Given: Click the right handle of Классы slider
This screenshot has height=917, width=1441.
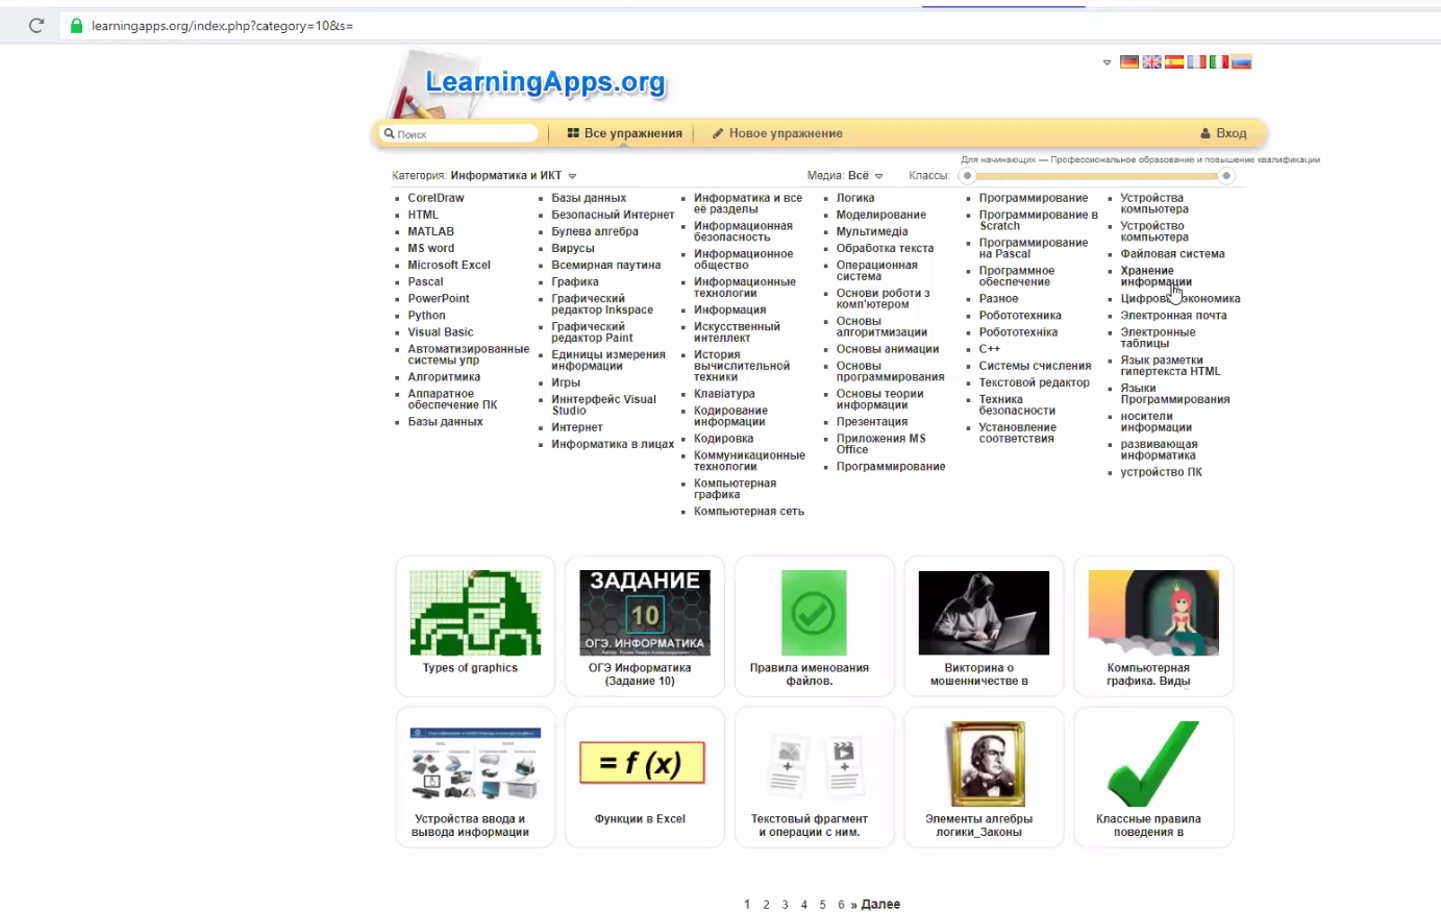Looking at the screenshot, I should tap(1226, 176).
